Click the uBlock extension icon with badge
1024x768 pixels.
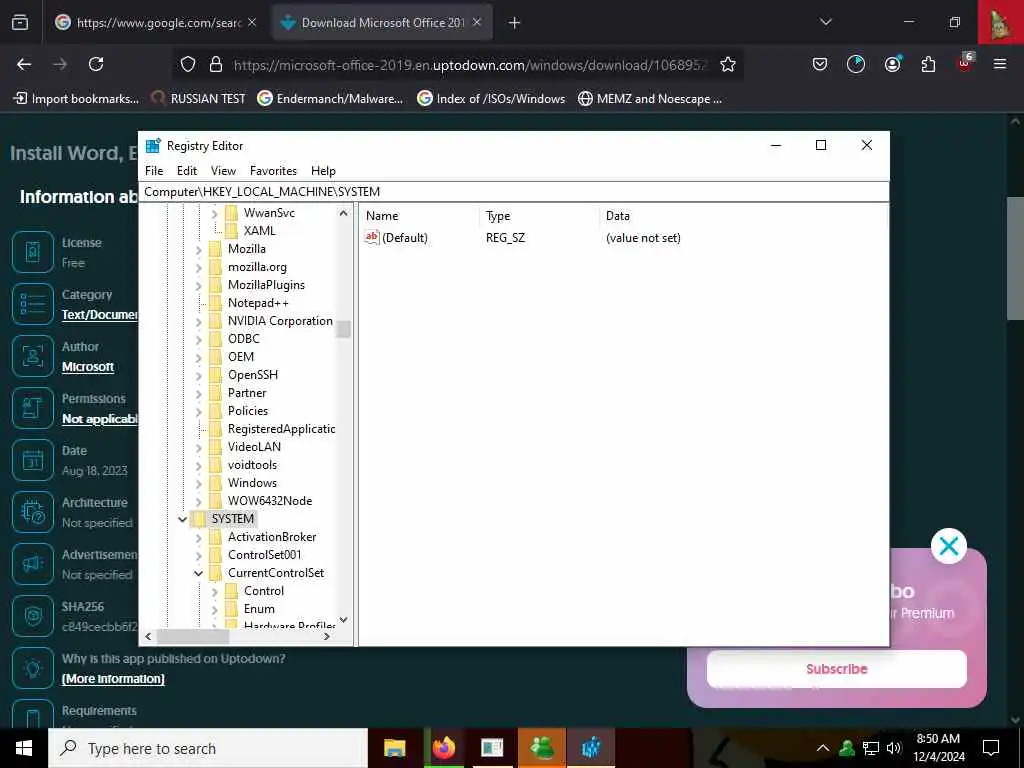pos(965,63)
